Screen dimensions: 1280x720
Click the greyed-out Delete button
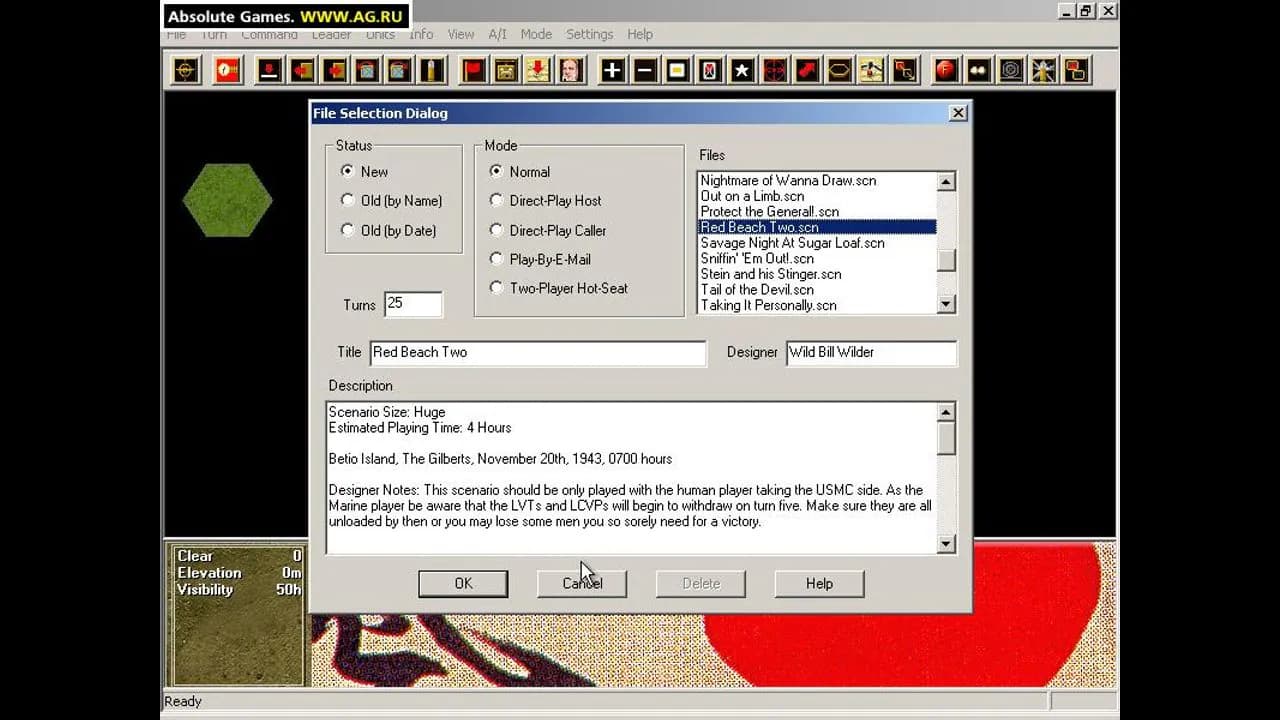point(701,584)
